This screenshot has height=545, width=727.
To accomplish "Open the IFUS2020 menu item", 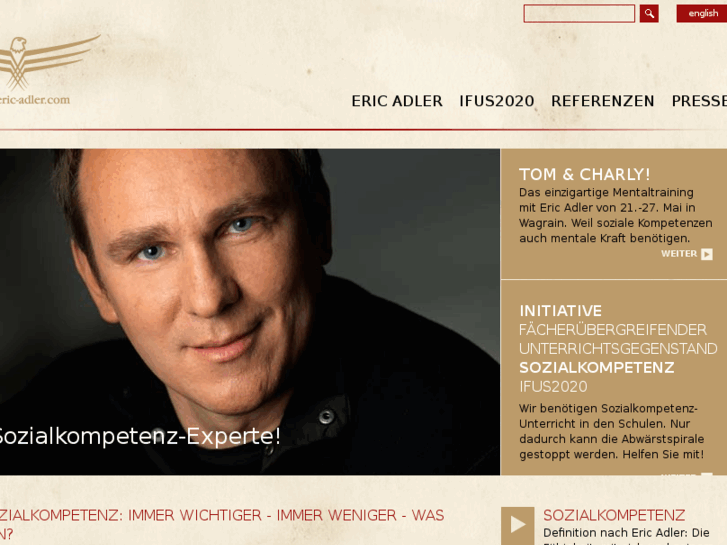I will [x=497, y=101].
